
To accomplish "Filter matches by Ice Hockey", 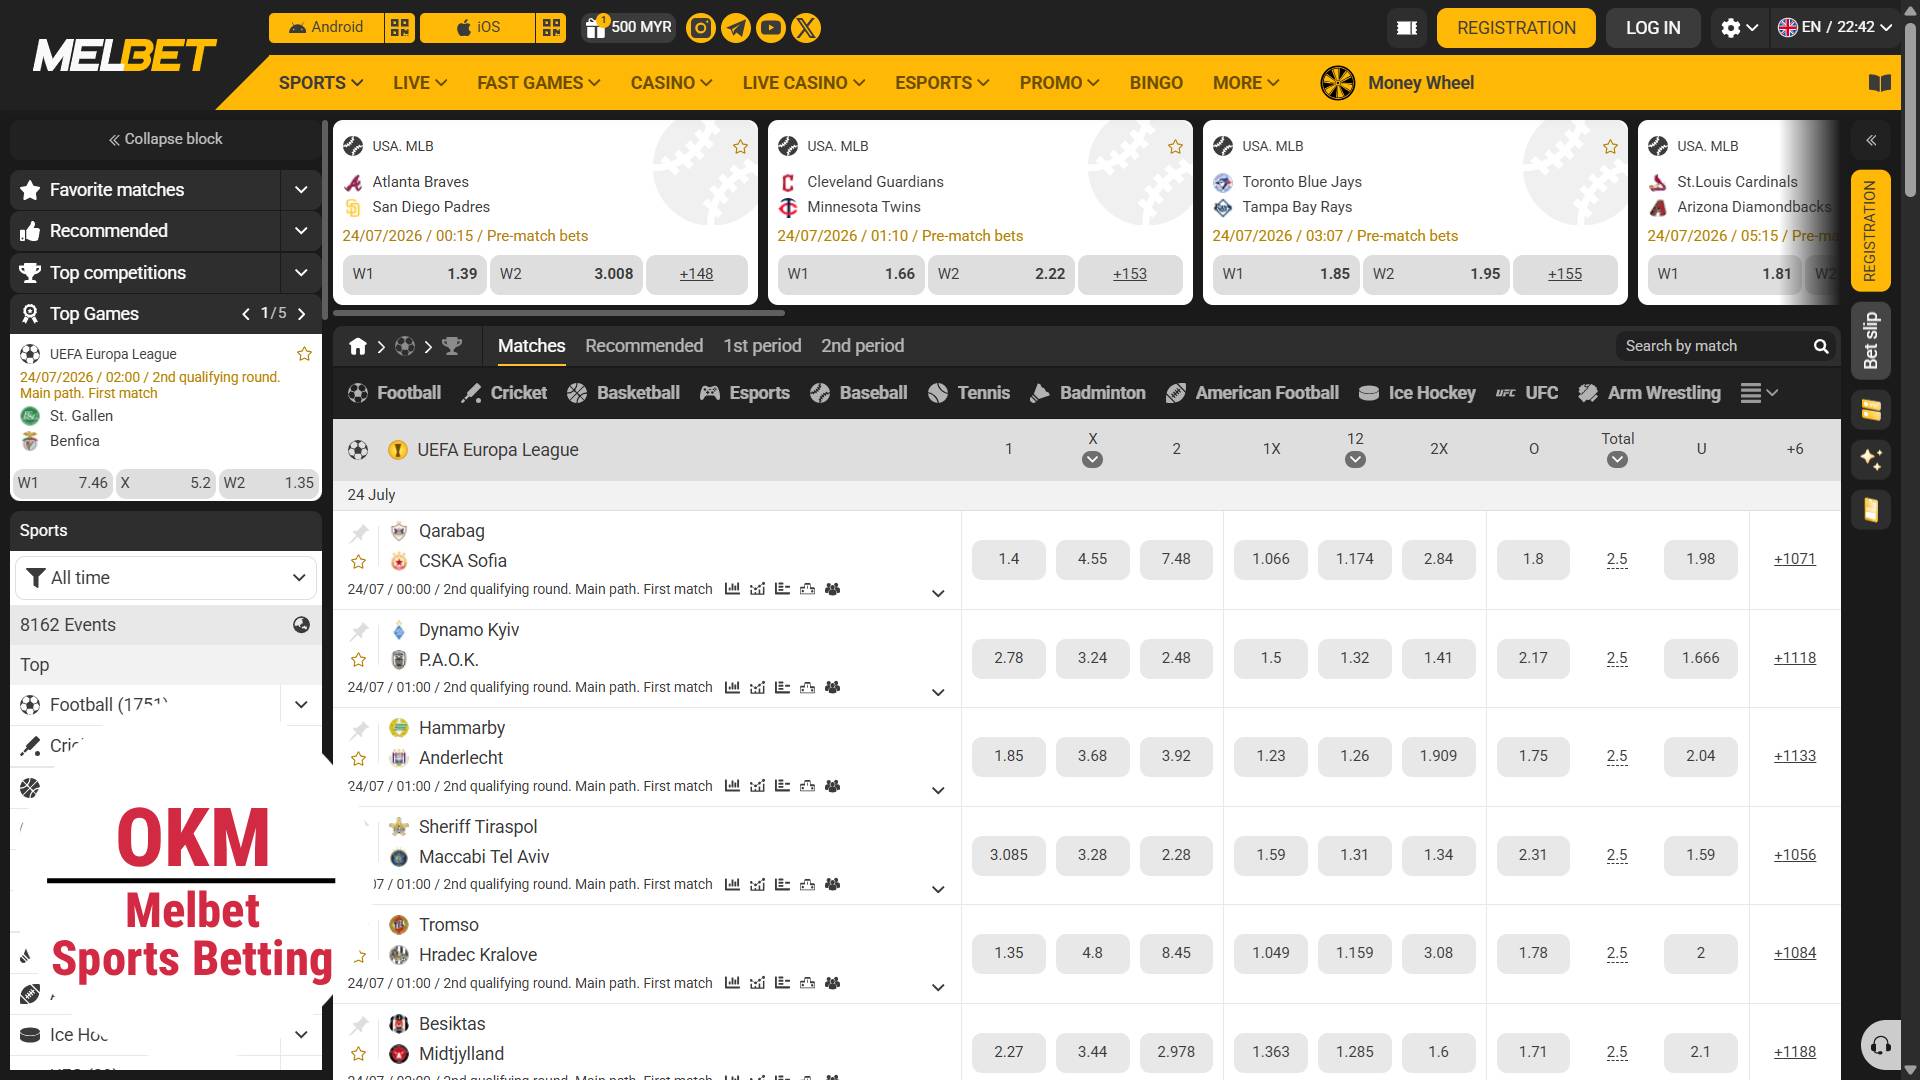I will tap(1417, 393).
